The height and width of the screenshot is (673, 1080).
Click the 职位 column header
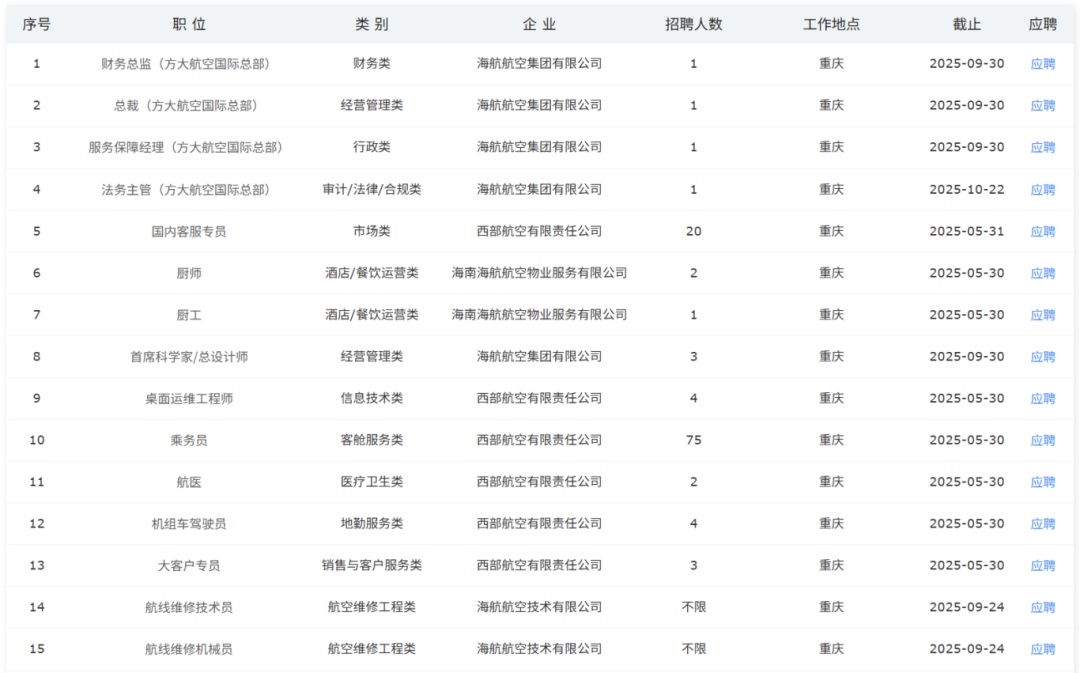pyautogui.click(x=189, y=24)
